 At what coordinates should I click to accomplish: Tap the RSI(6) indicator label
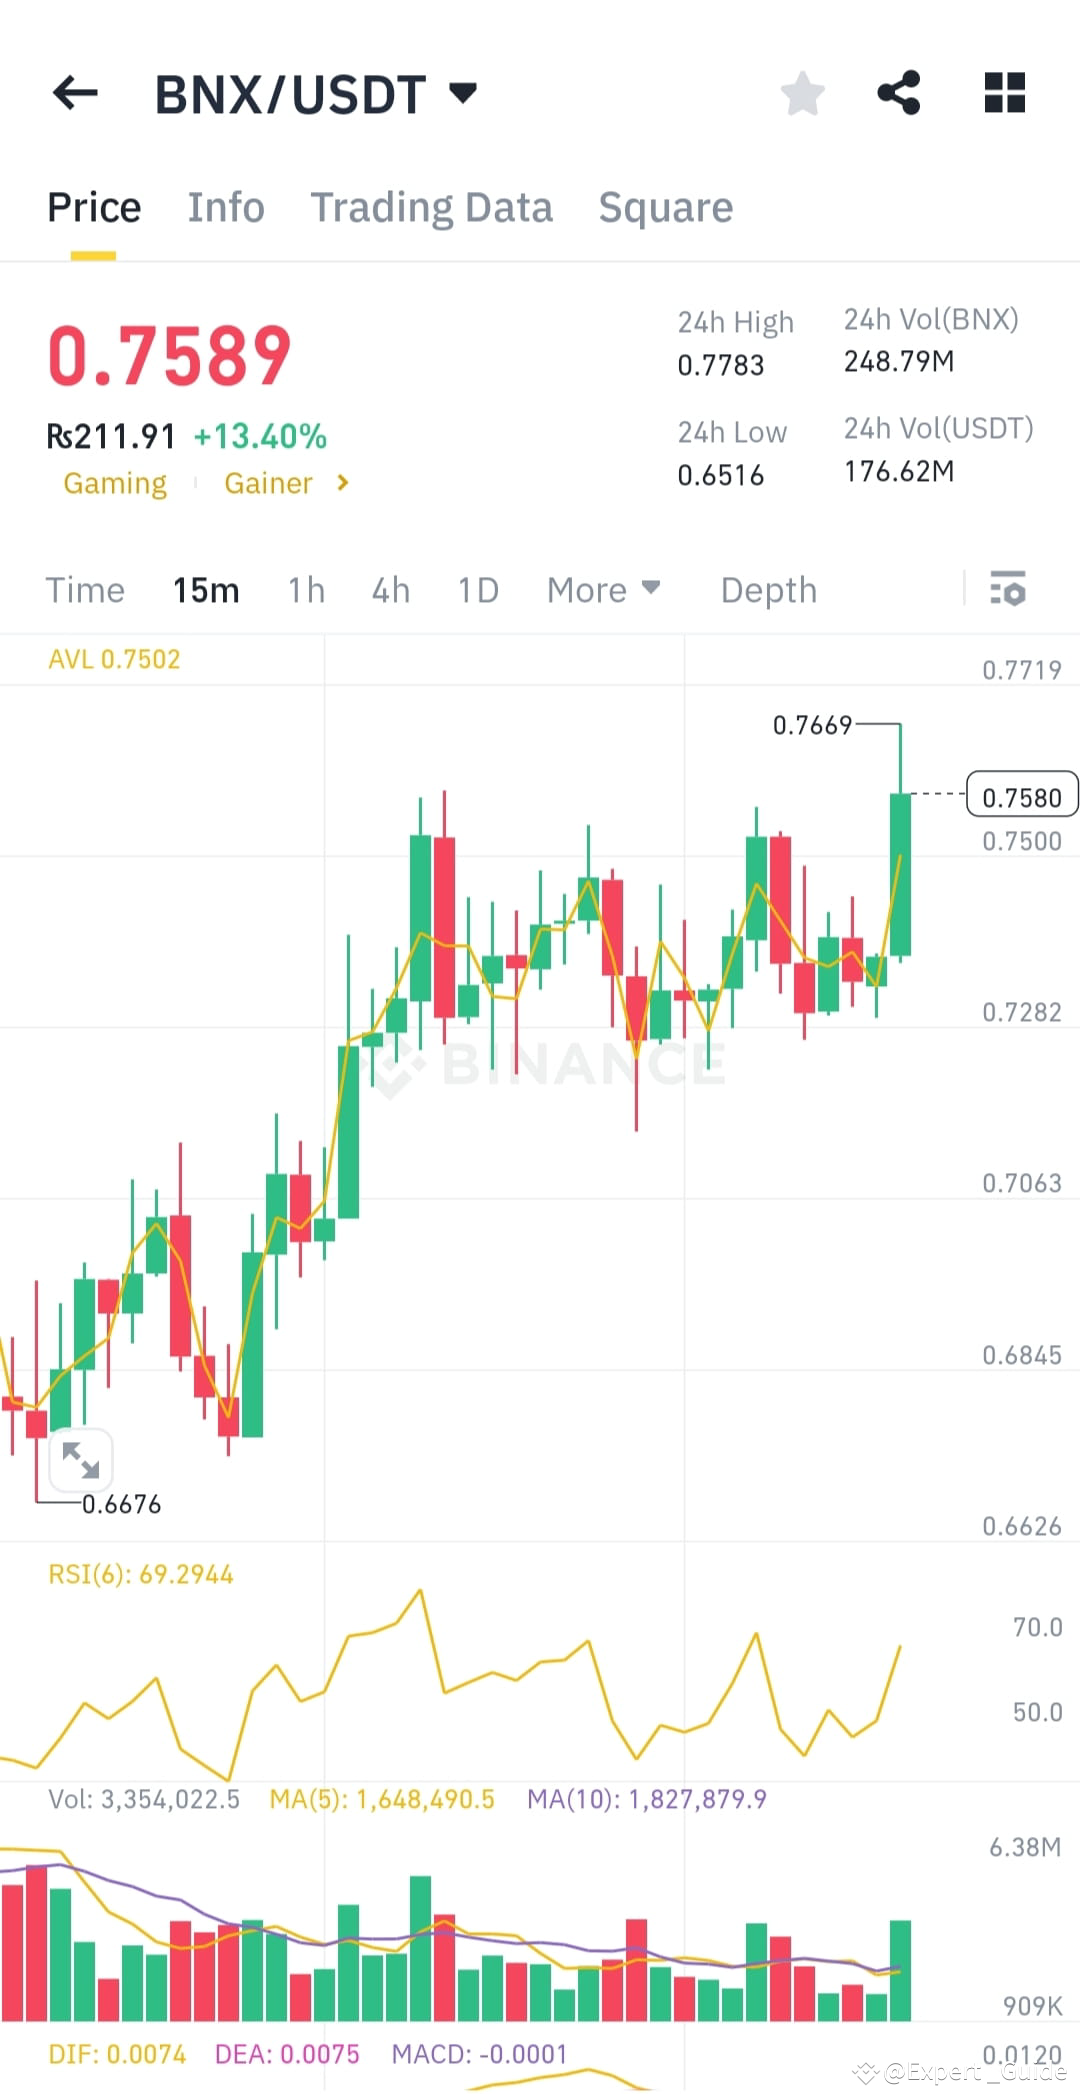click(140, 1573)
